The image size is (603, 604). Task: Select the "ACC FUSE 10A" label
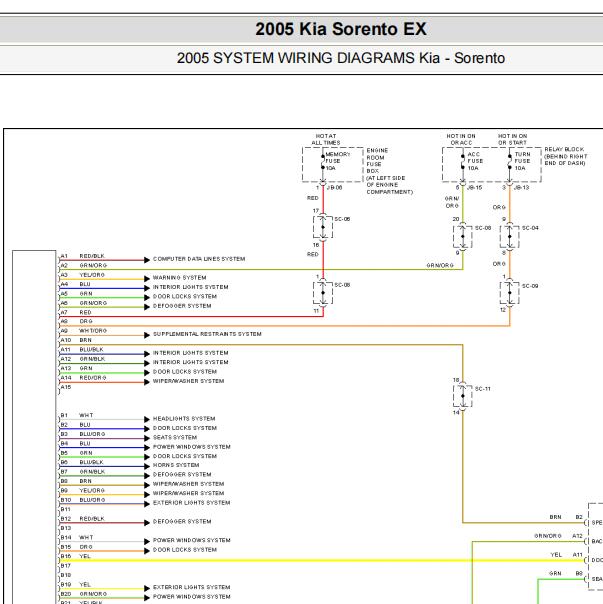pos(475,161)
